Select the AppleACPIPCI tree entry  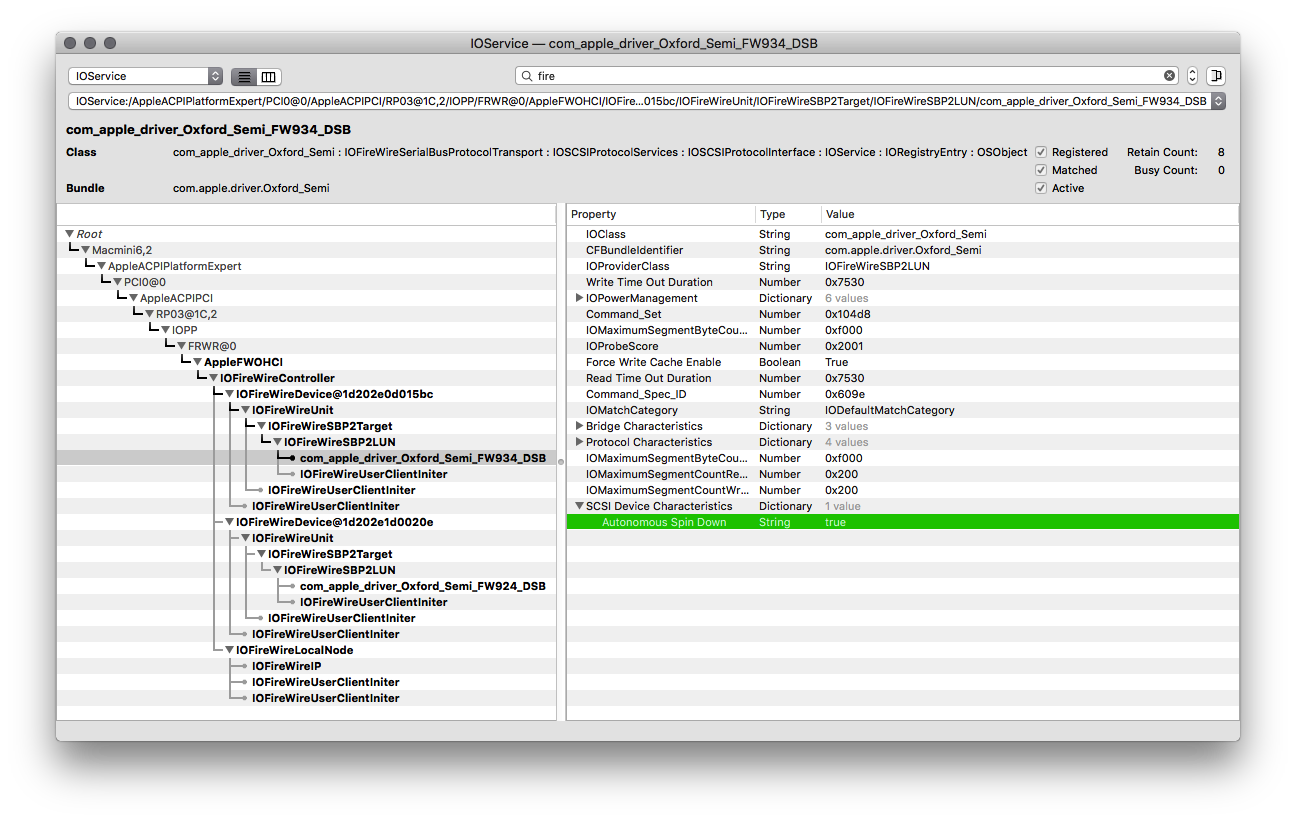click(x=176, y=298)
